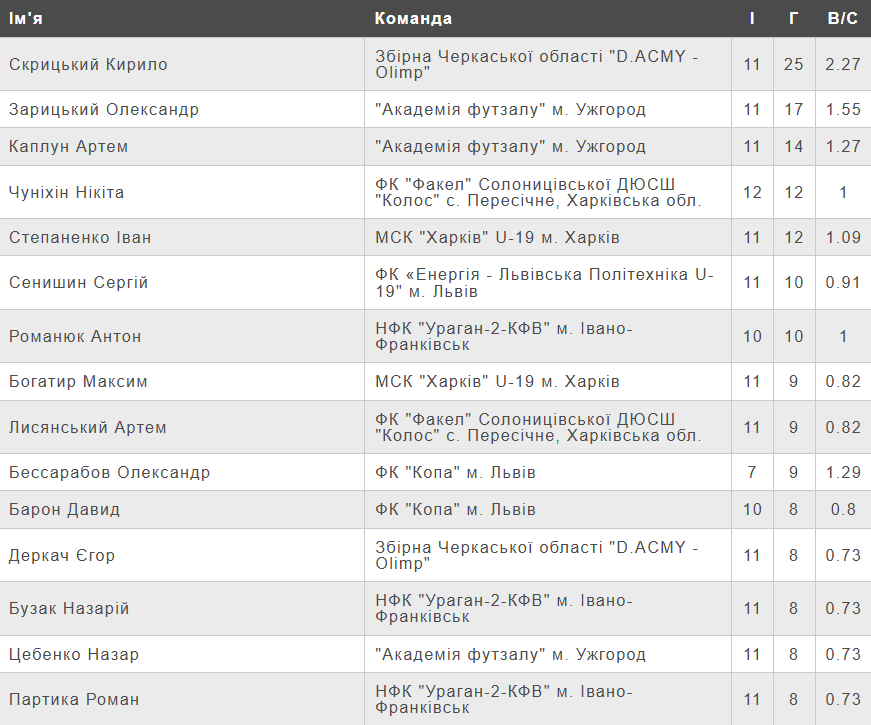Select player Бузак Назарій
Screen dimensions: 871x725
(69, 609)
